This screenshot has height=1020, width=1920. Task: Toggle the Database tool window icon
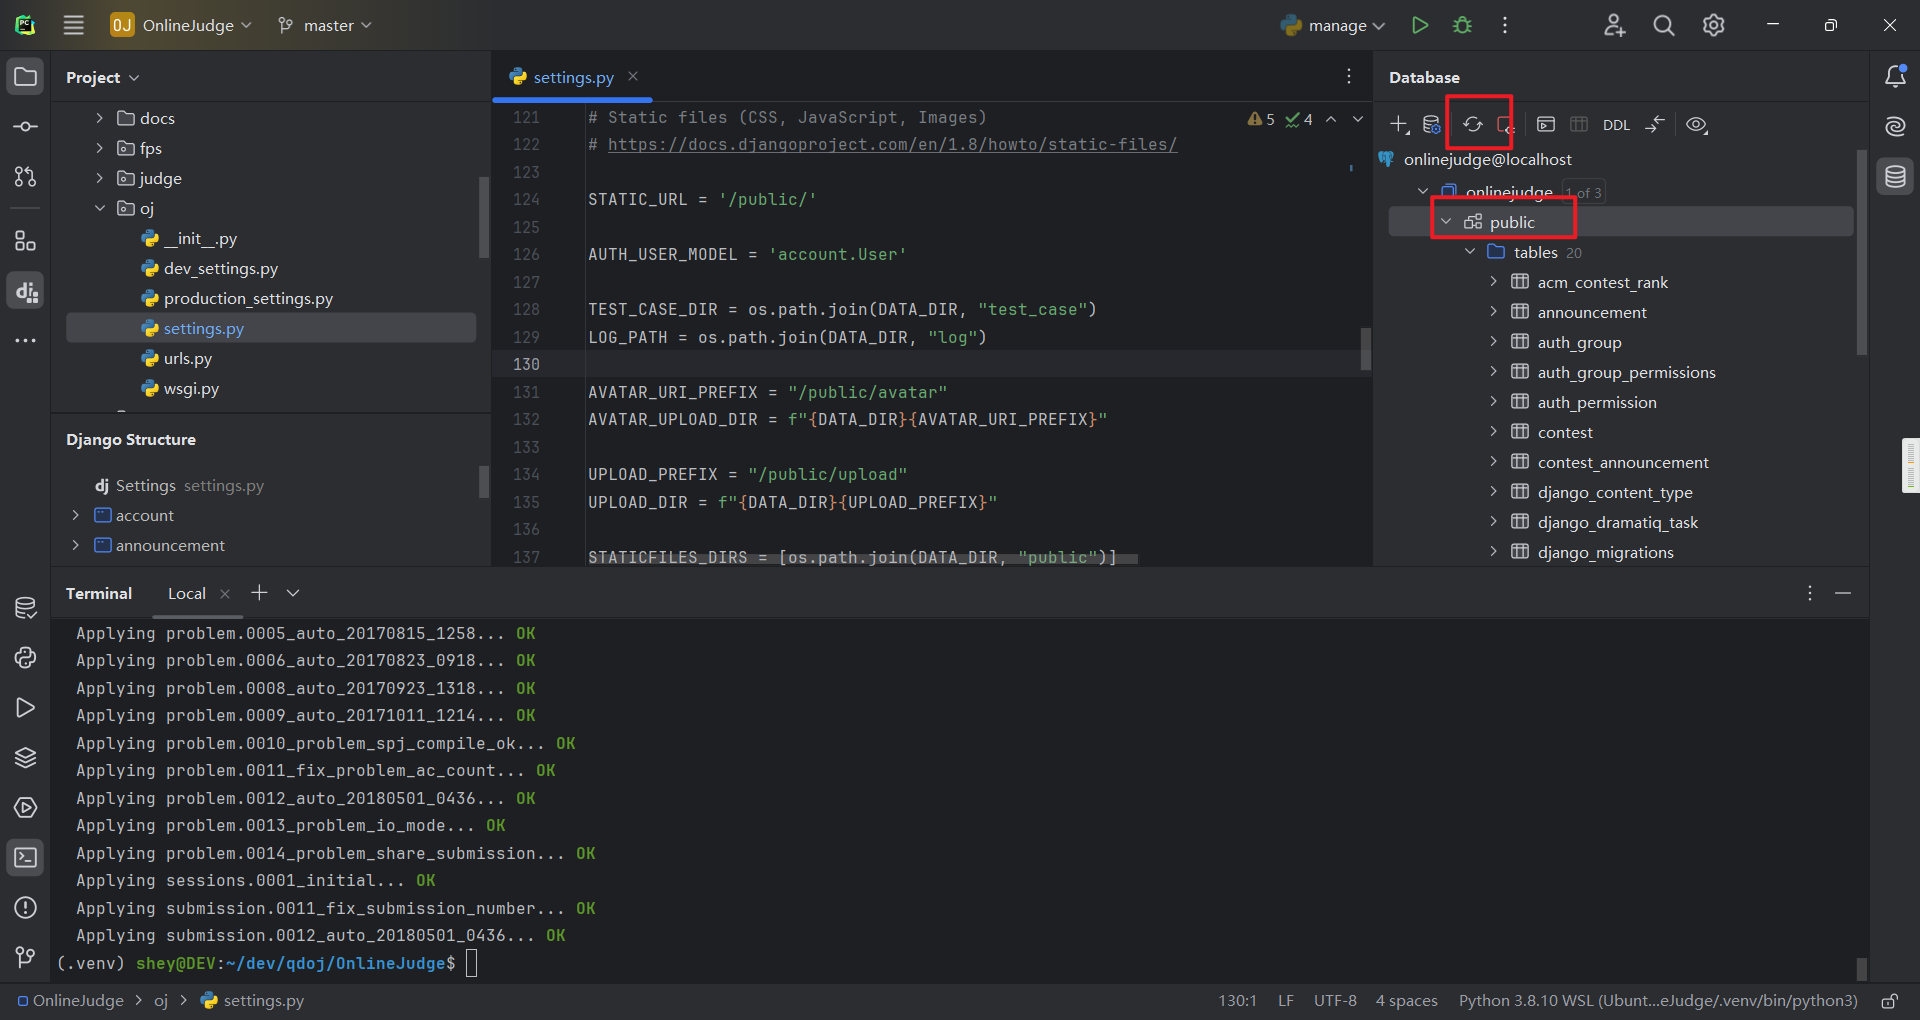[x=1895, y=177]
